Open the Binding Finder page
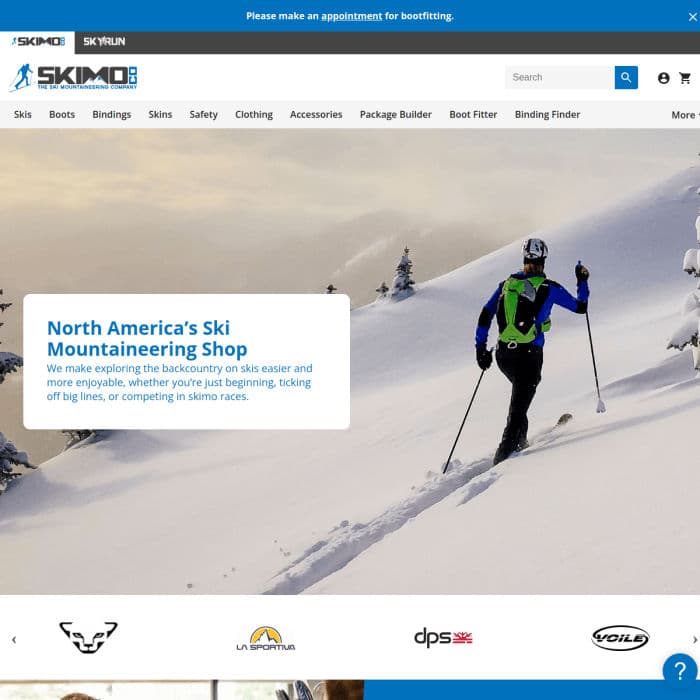Image resolution: width=700 pixels, height=700 pixels. point(547,115)
